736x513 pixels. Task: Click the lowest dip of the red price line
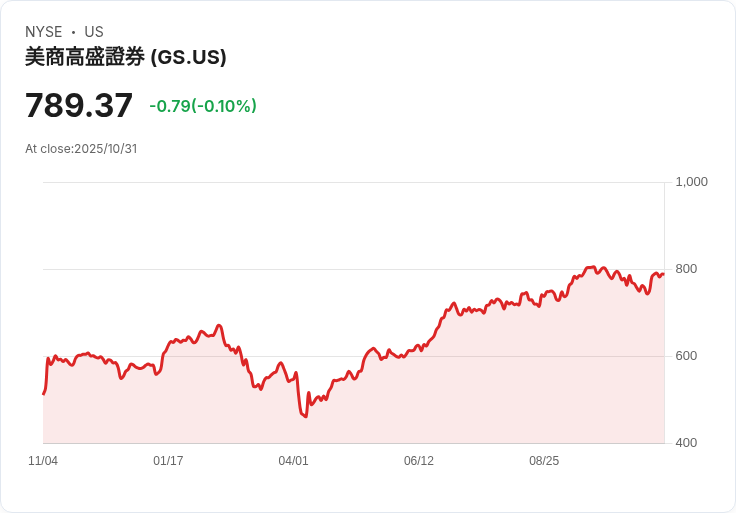click(305, 416)
